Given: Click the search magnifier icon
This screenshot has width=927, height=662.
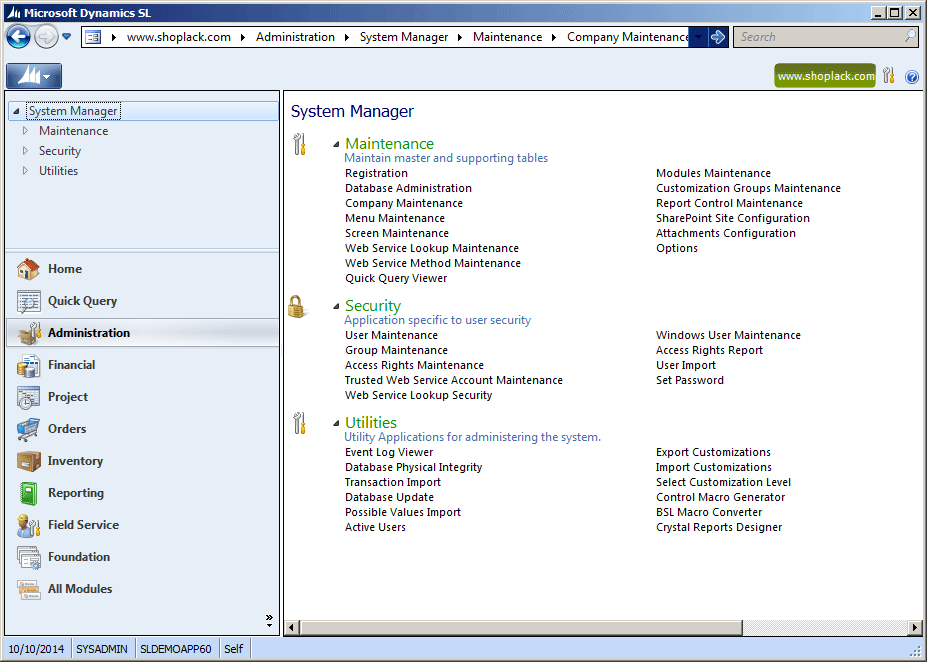Looking at the screenshot, I should point(911,37).
